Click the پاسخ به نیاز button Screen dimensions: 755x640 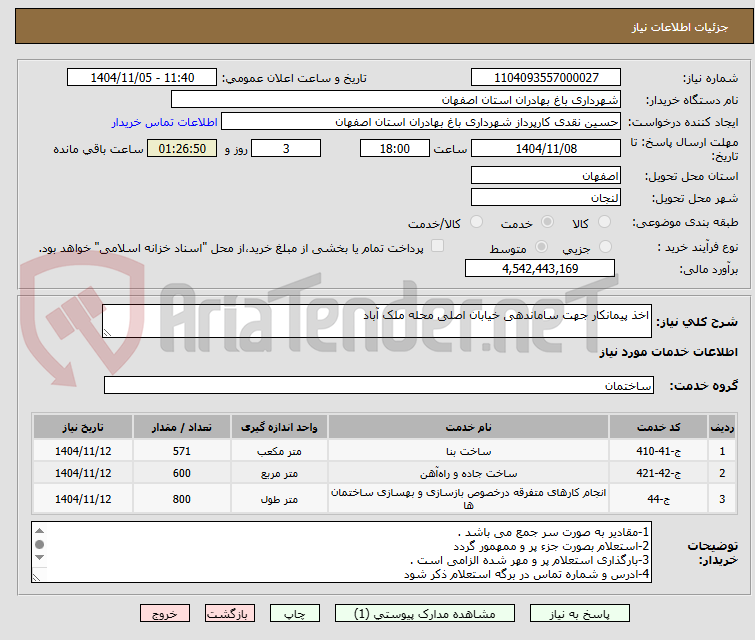580,614
